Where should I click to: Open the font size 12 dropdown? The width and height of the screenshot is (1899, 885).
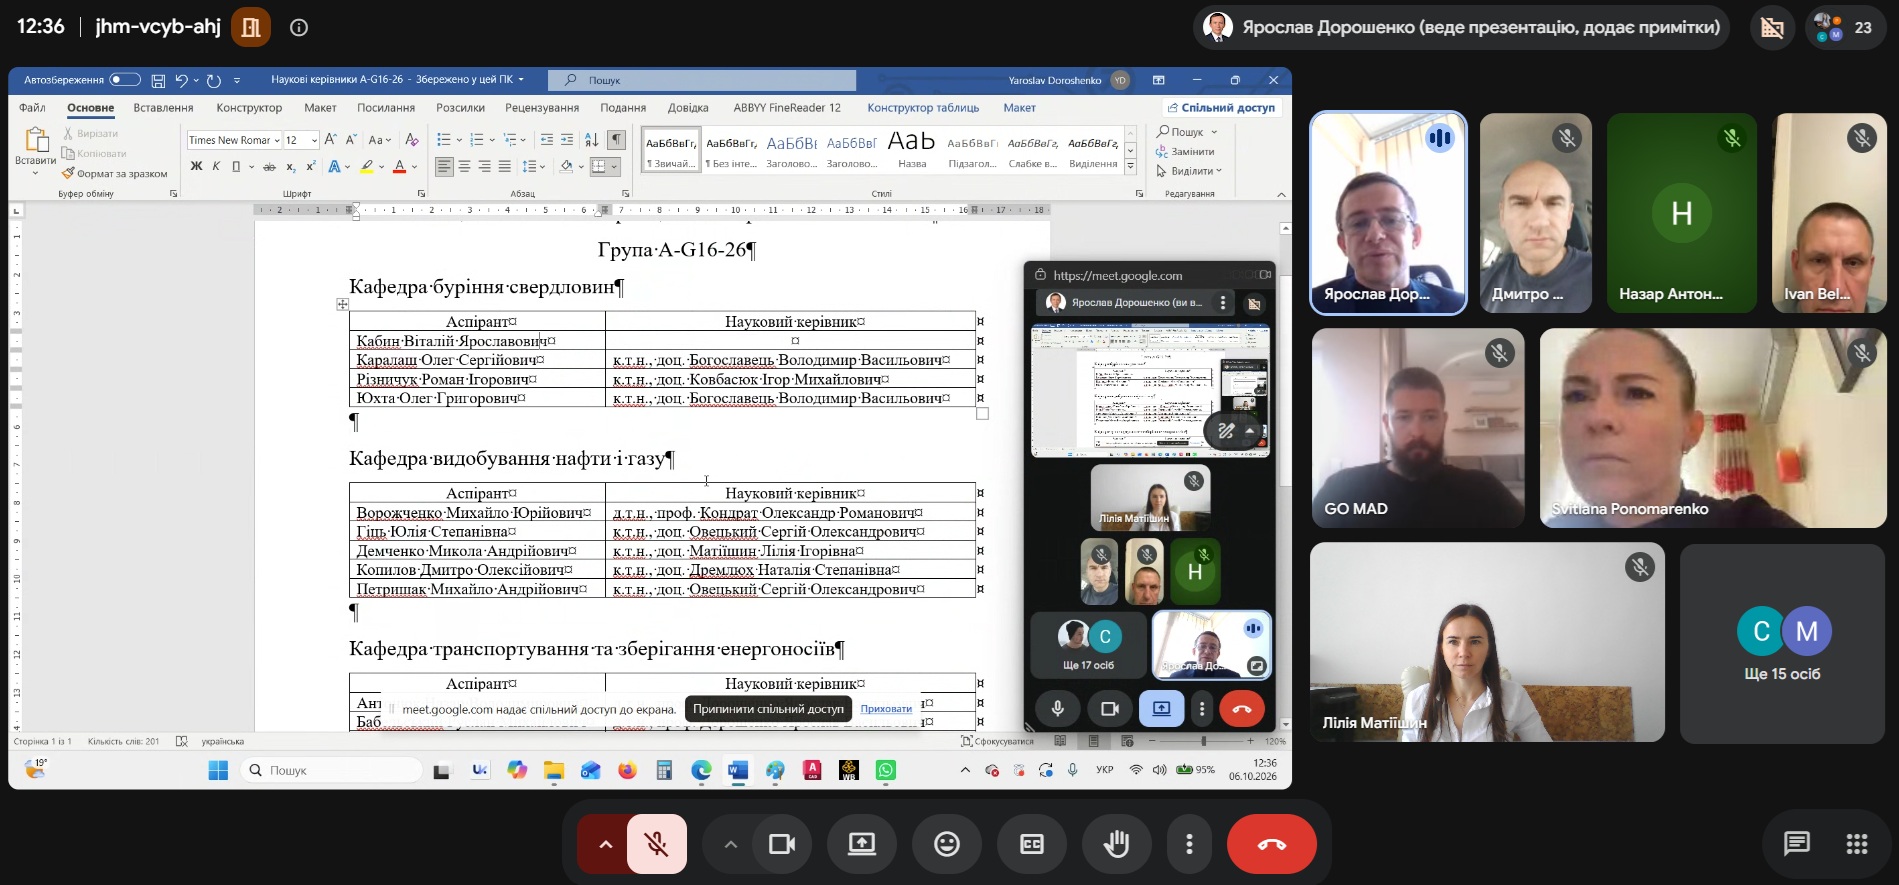[x=301, y=140]
